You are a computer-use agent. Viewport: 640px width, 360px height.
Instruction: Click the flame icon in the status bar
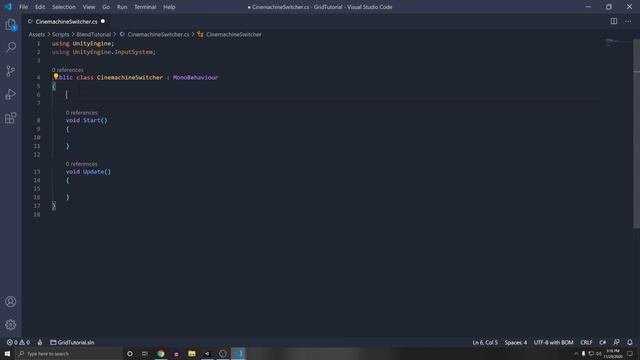(40, 342)
